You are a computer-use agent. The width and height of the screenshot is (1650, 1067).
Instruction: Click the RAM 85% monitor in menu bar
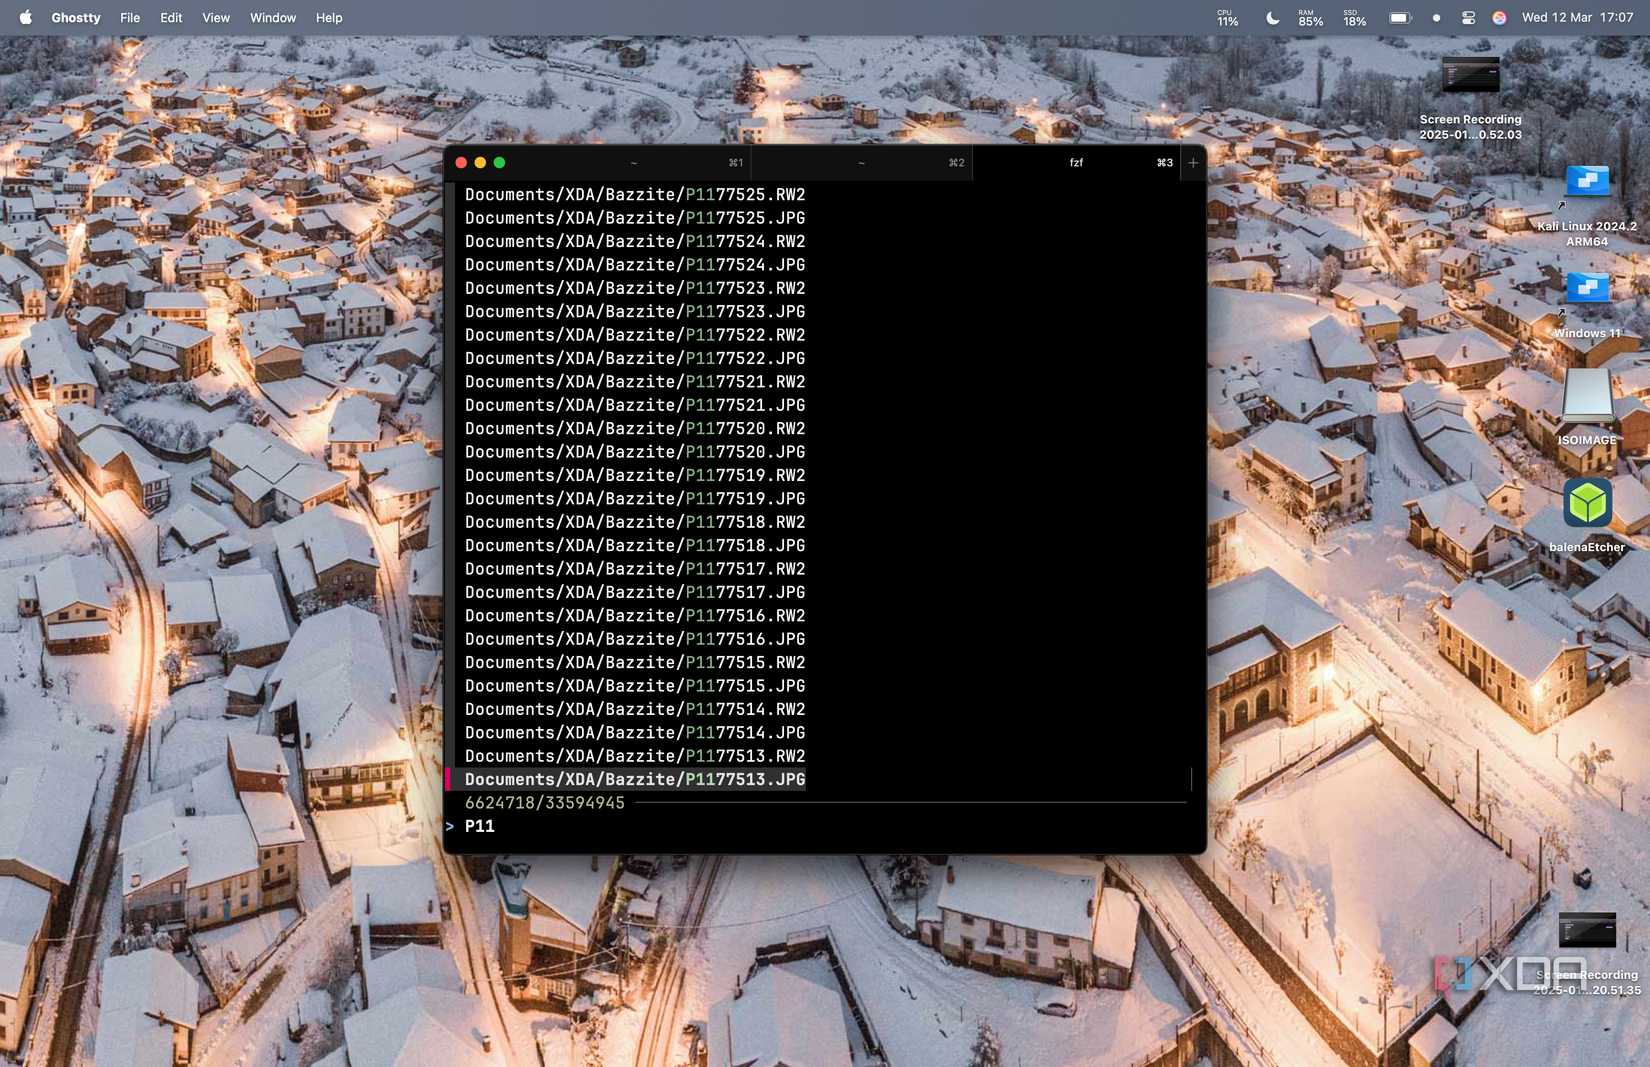[x=1310, y=18]
